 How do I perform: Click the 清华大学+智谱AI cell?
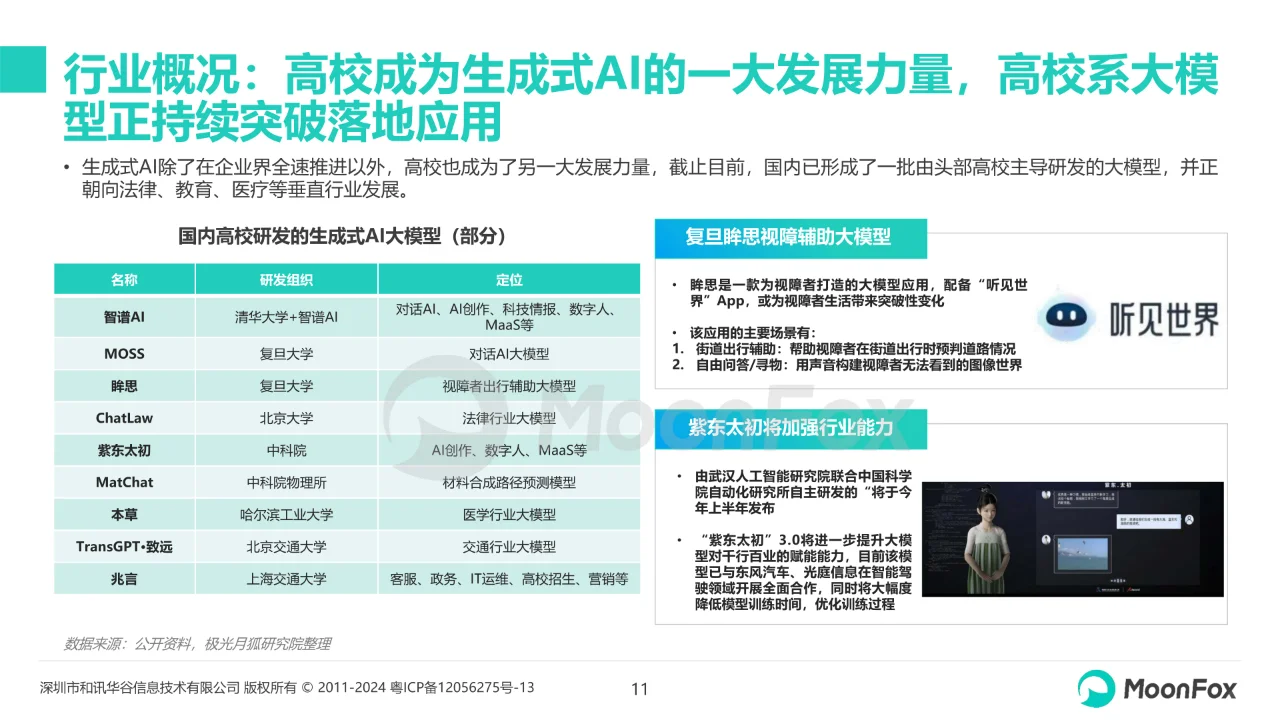click(286, 317)
